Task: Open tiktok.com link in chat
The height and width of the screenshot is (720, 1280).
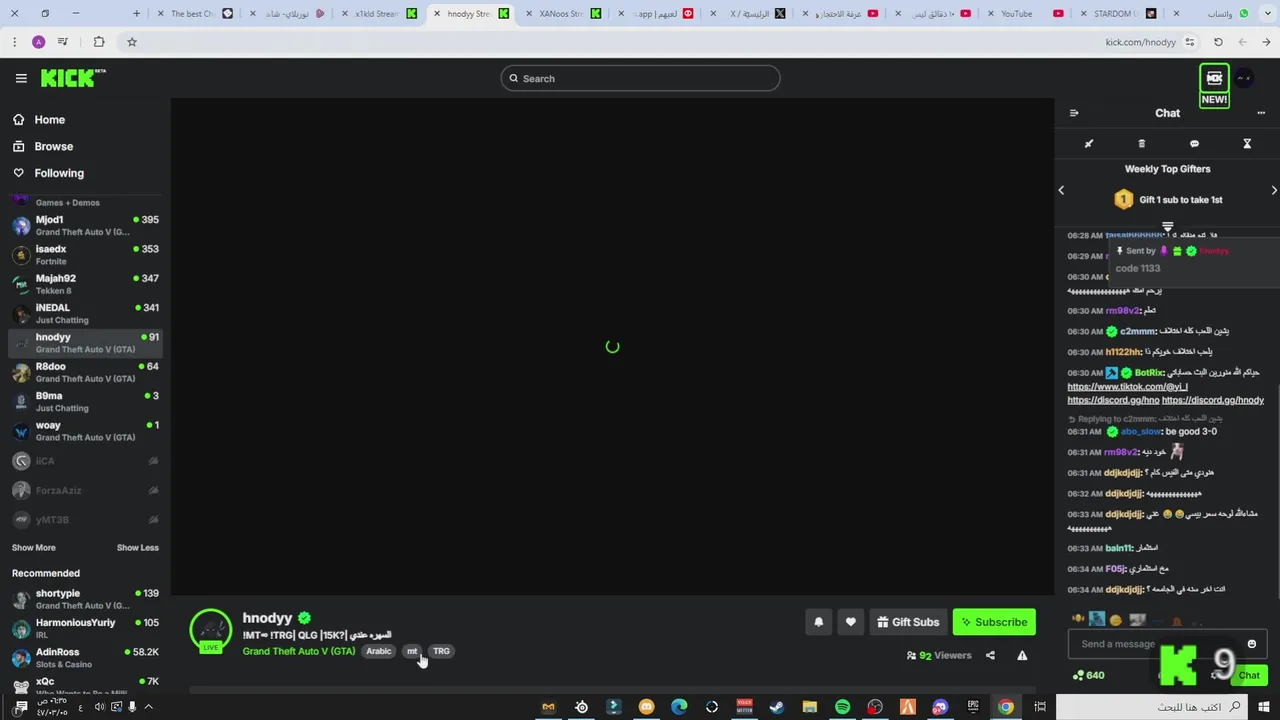Action: pyautogui.click(x=1127, y=387)
